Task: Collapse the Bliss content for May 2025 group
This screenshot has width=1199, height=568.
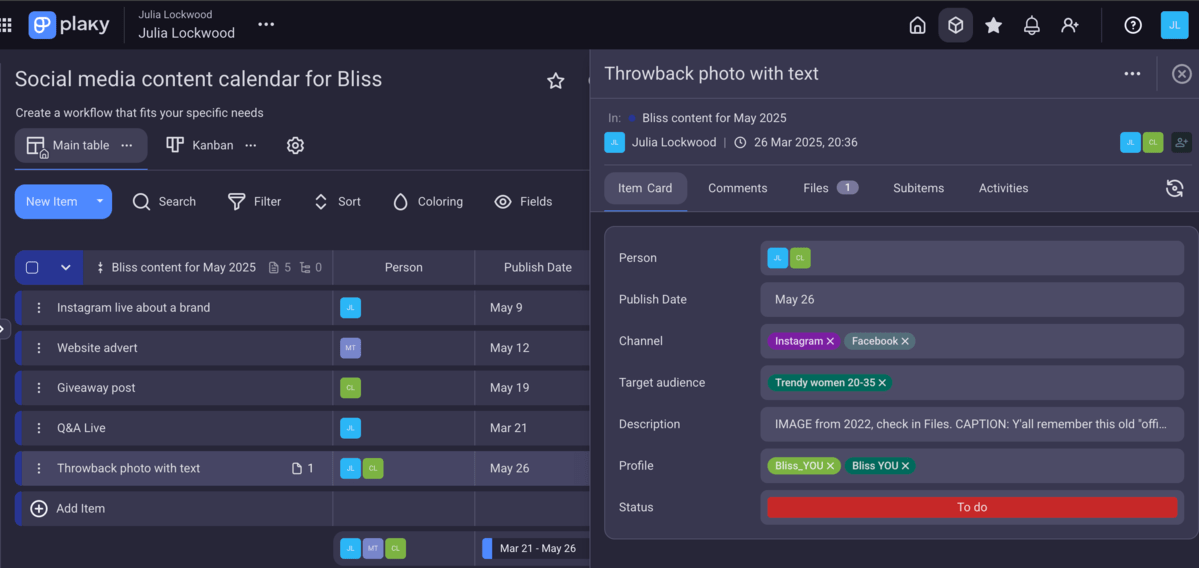Action: point(66,267)
